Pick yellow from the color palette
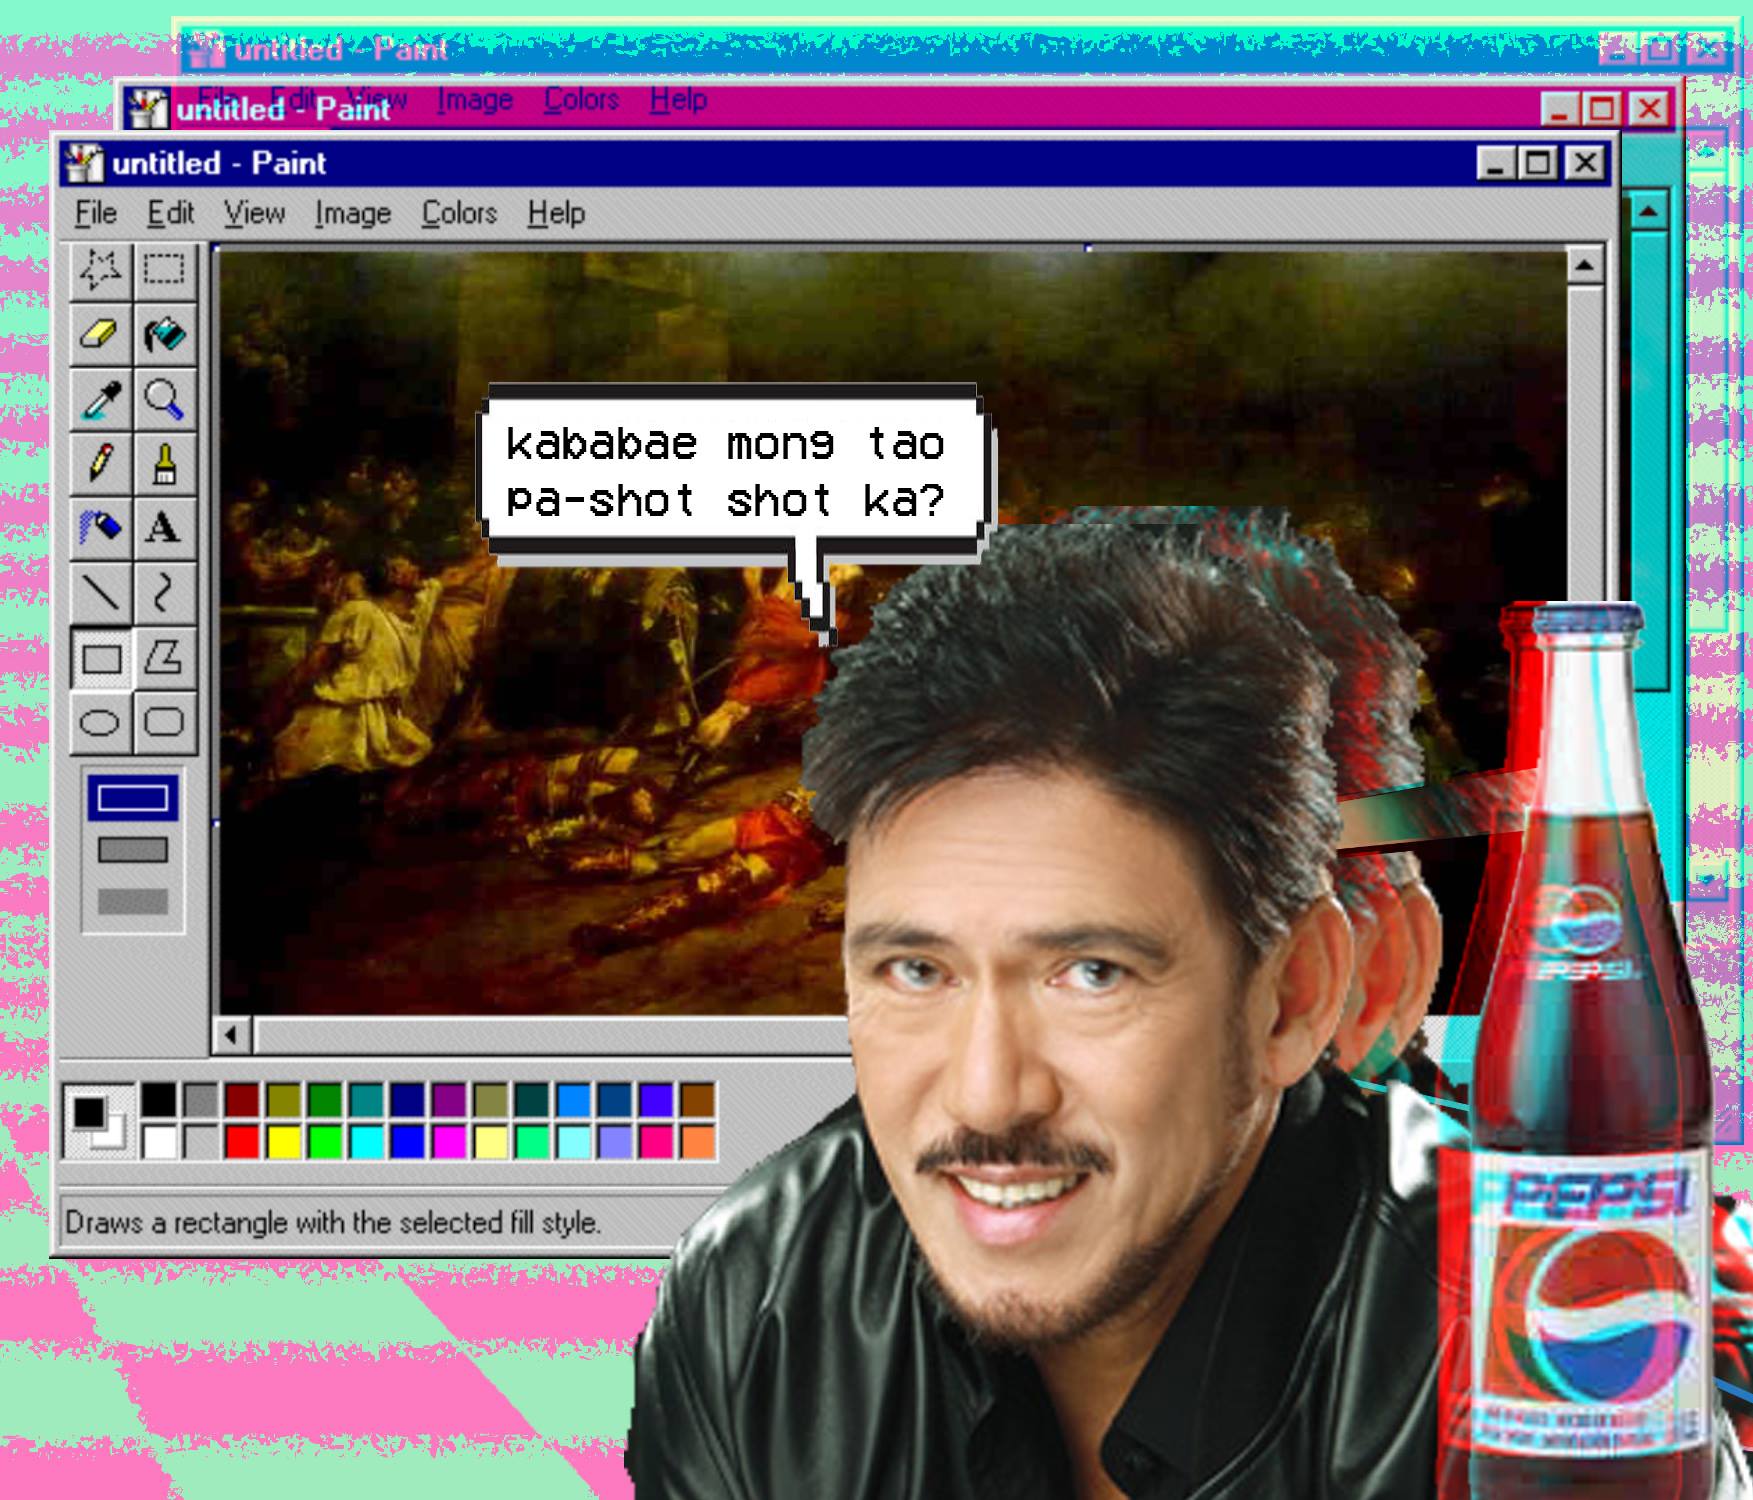This screenshot has height=1500, width=1753. click(283, 1141)
